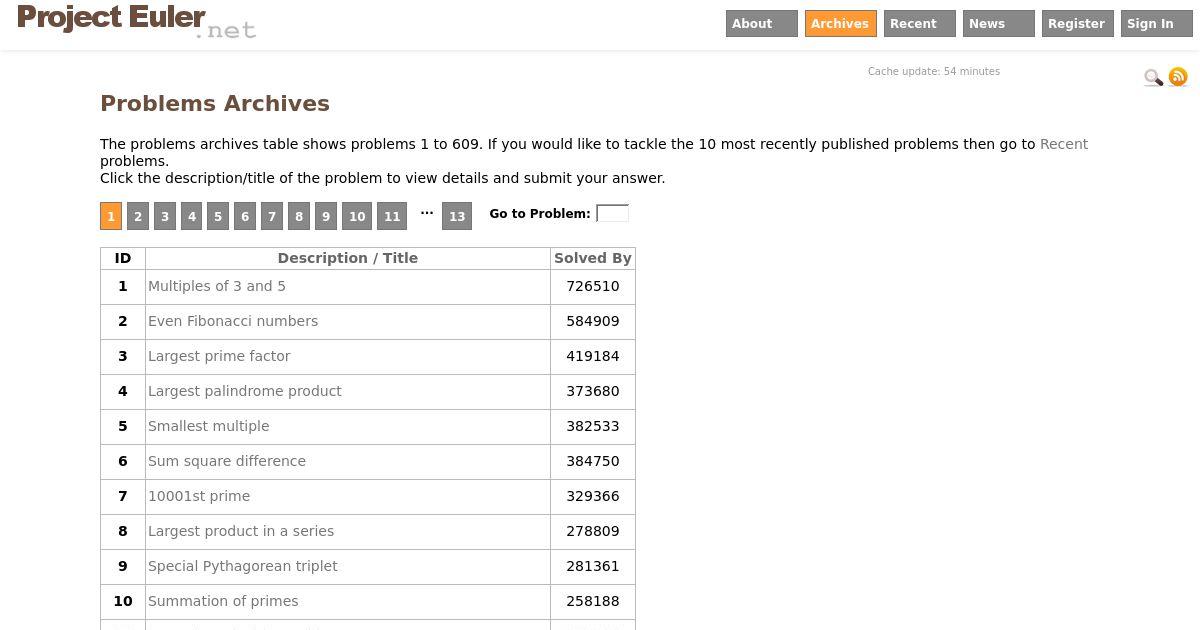The width and height of the screenshot is (1200, 630).
Task: Go to archive page 6
Action: tap(245, 216)
